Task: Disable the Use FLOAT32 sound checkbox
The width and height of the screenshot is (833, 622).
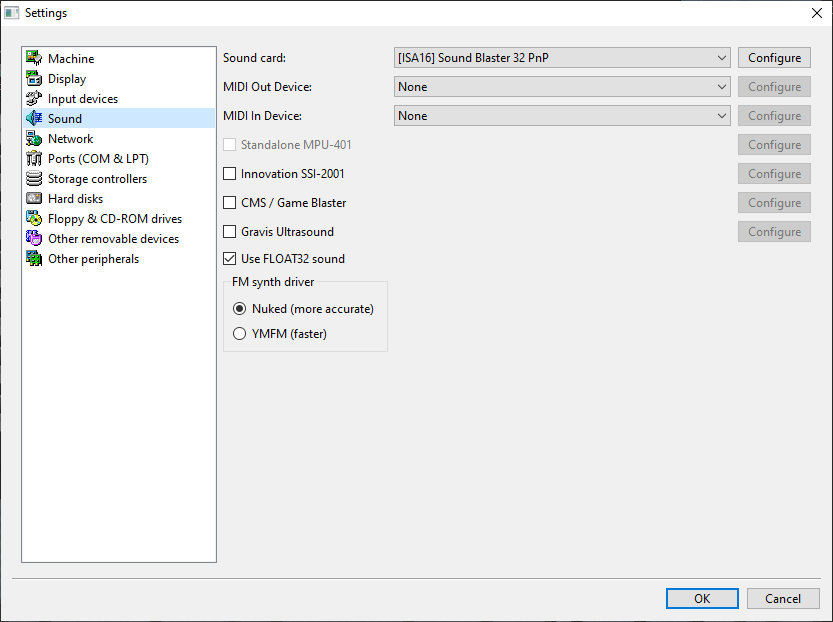Action: [230, 259]
